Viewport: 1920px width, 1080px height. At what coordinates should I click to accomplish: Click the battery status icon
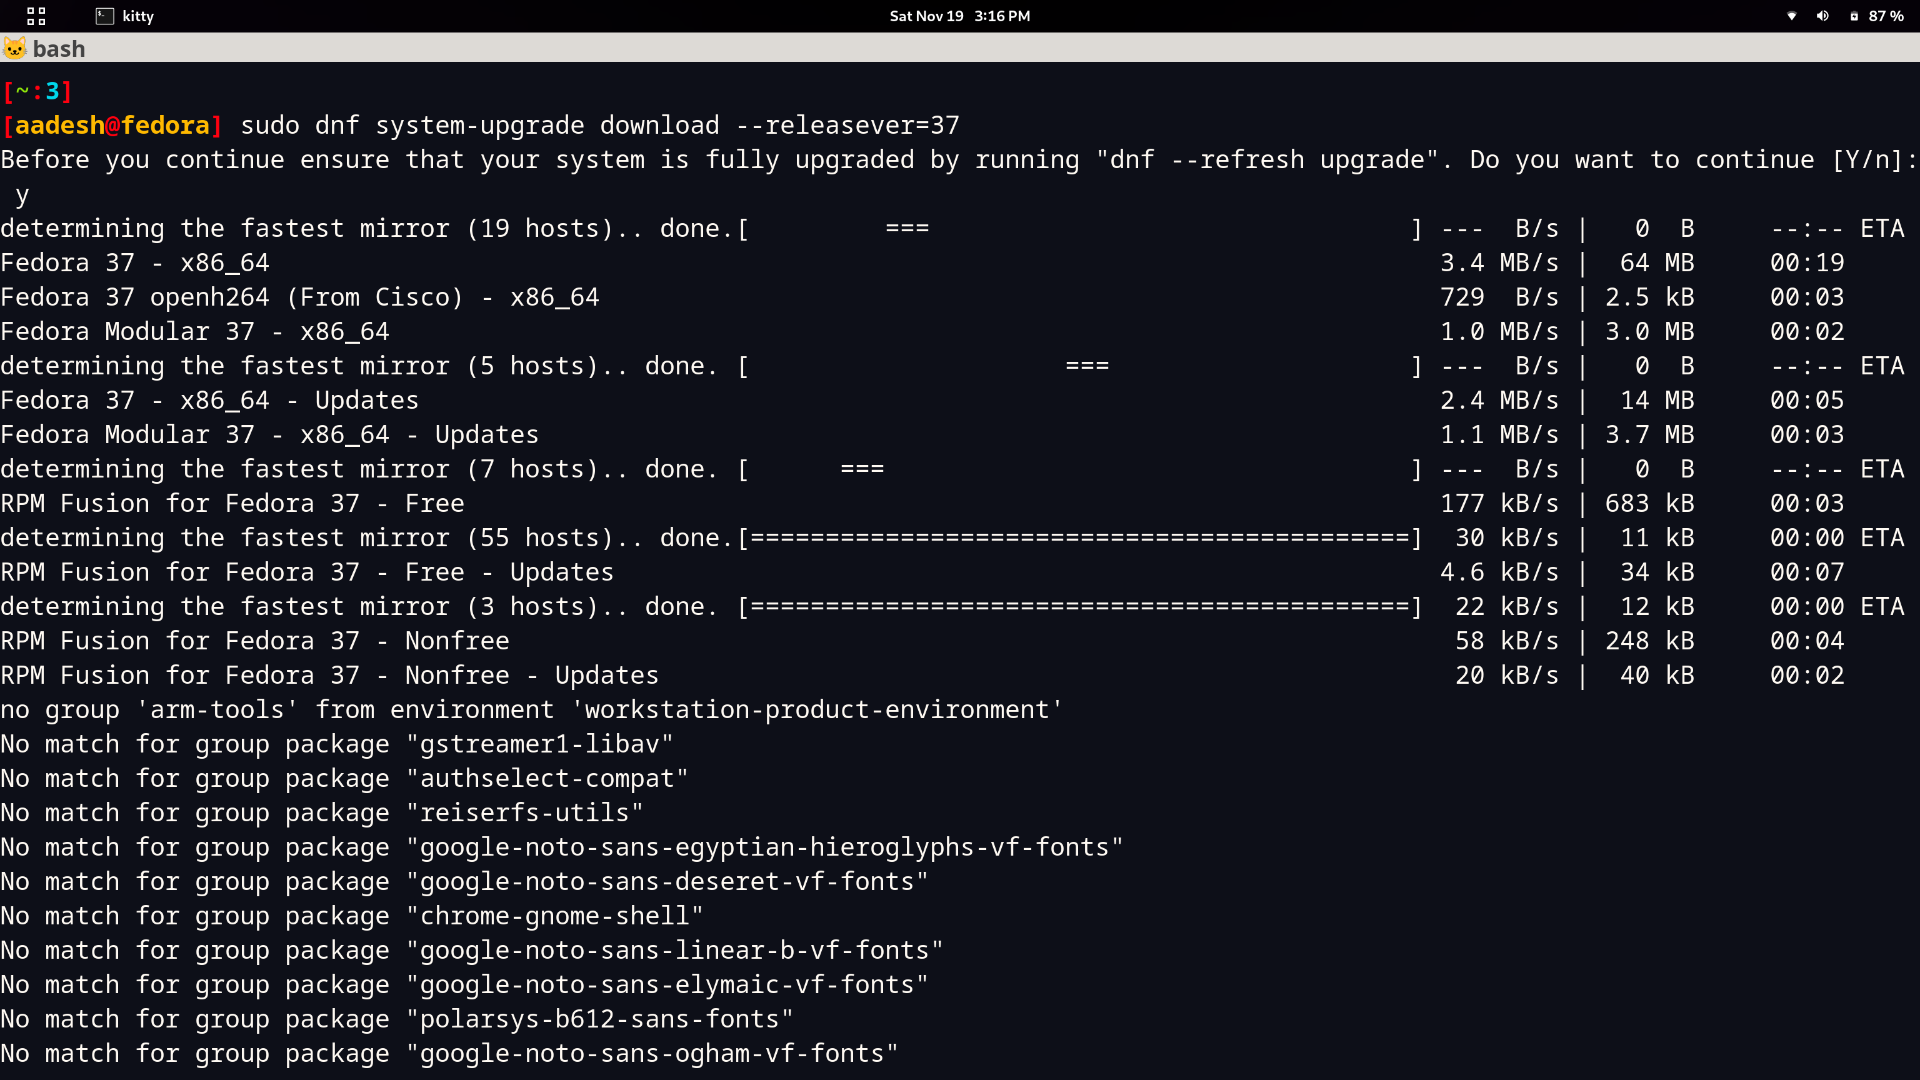[x=1854, y=16]
